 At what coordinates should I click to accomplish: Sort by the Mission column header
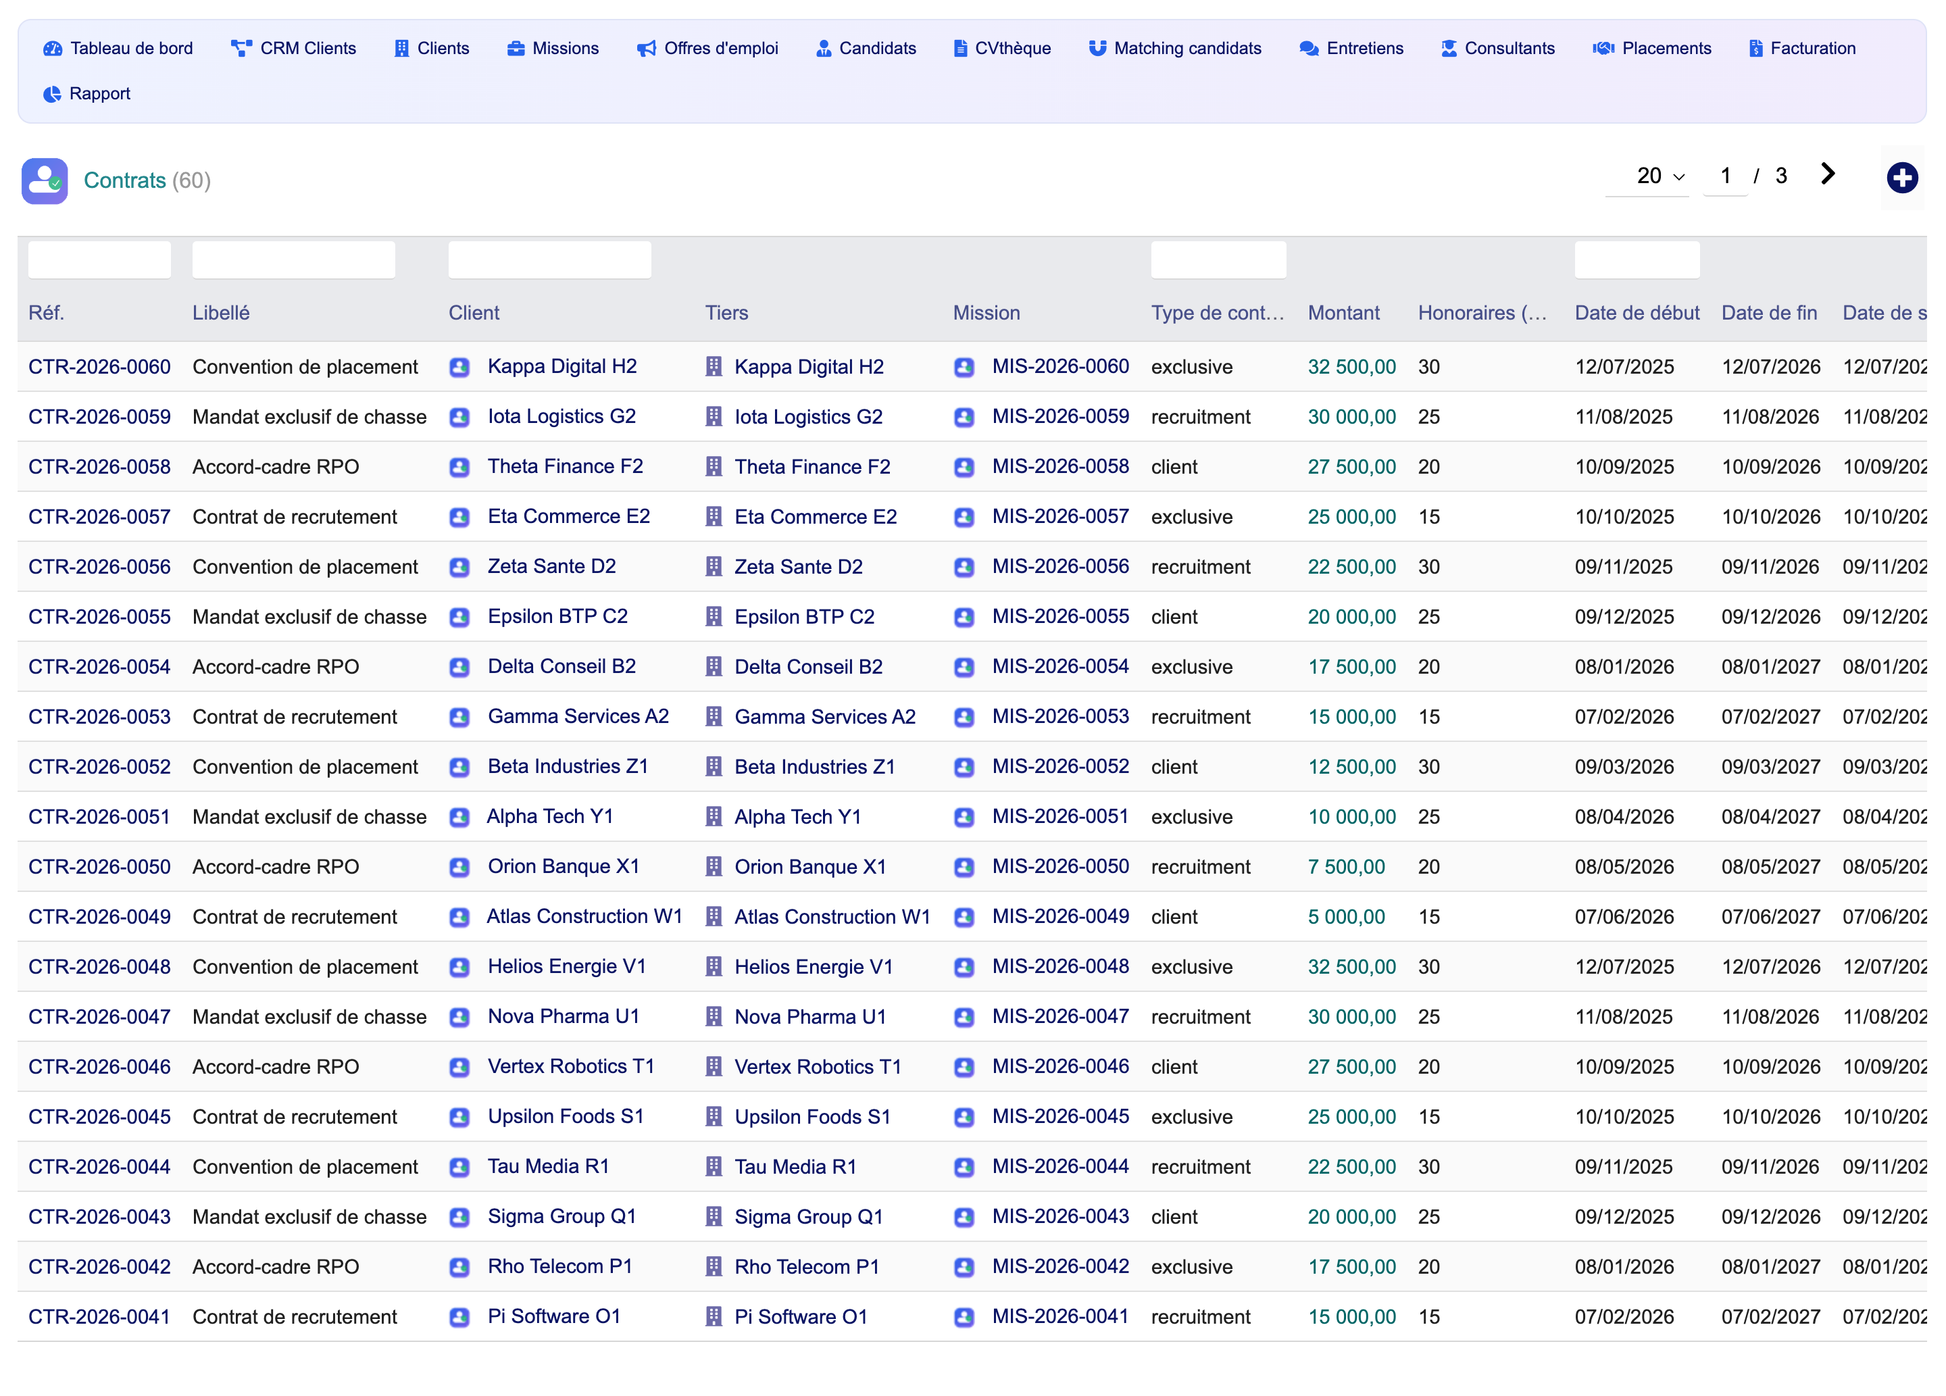tap(986, 313)
